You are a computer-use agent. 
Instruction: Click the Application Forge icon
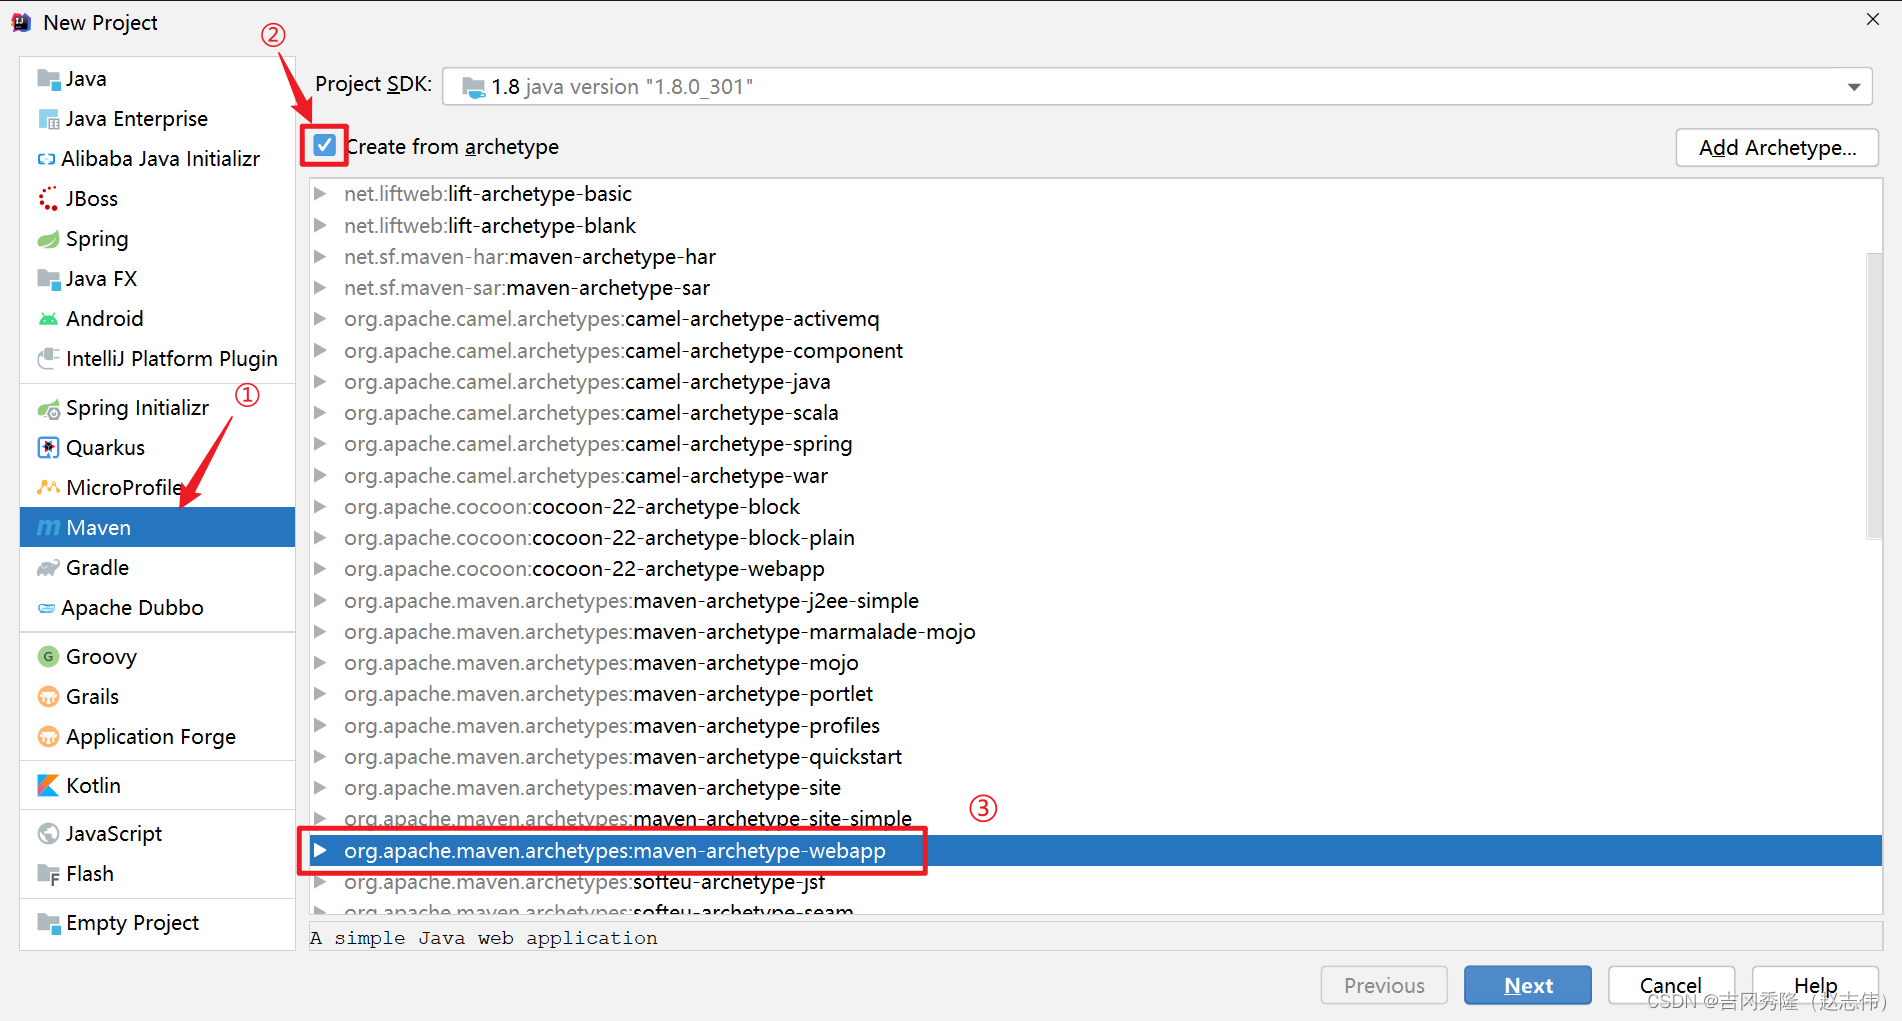(x=48, y=737)
